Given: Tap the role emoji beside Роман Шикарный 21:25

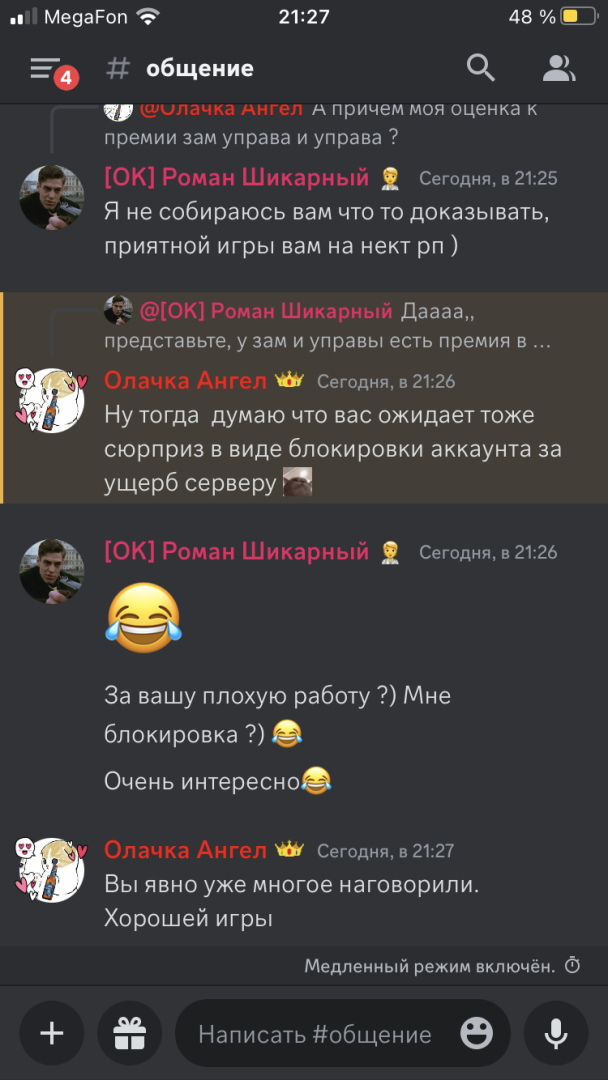Looking at the screenshot, I should tap(390, 179).
